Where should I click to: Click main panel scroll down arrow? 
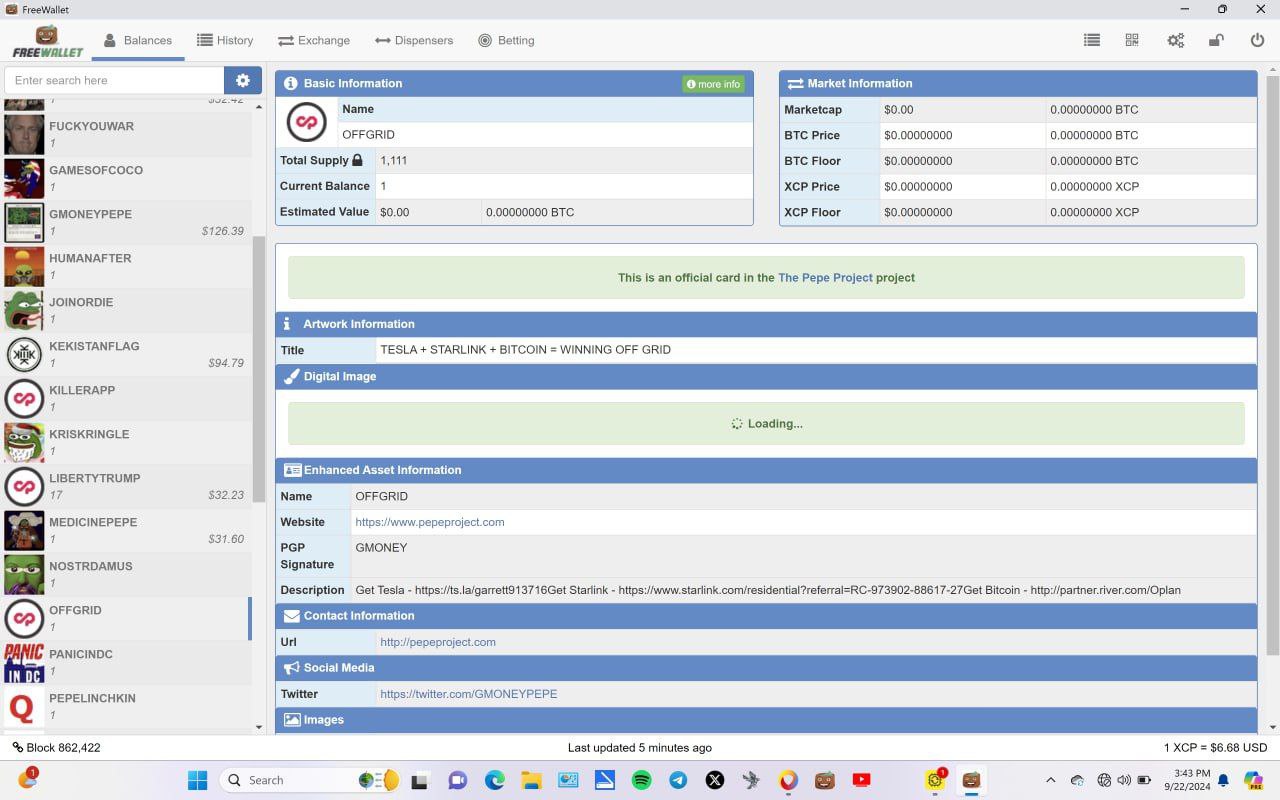point(1272,727)
